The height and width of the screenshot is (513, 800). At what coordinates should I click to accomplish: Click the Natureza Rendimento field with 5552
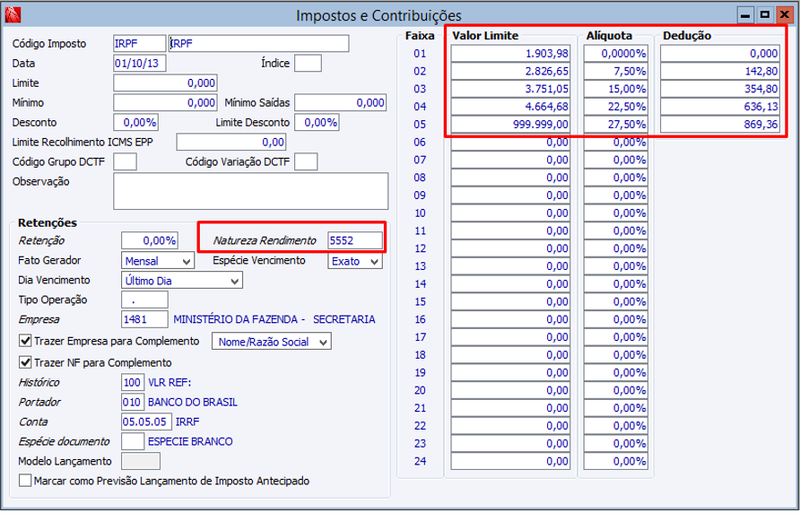click(355, 240)
